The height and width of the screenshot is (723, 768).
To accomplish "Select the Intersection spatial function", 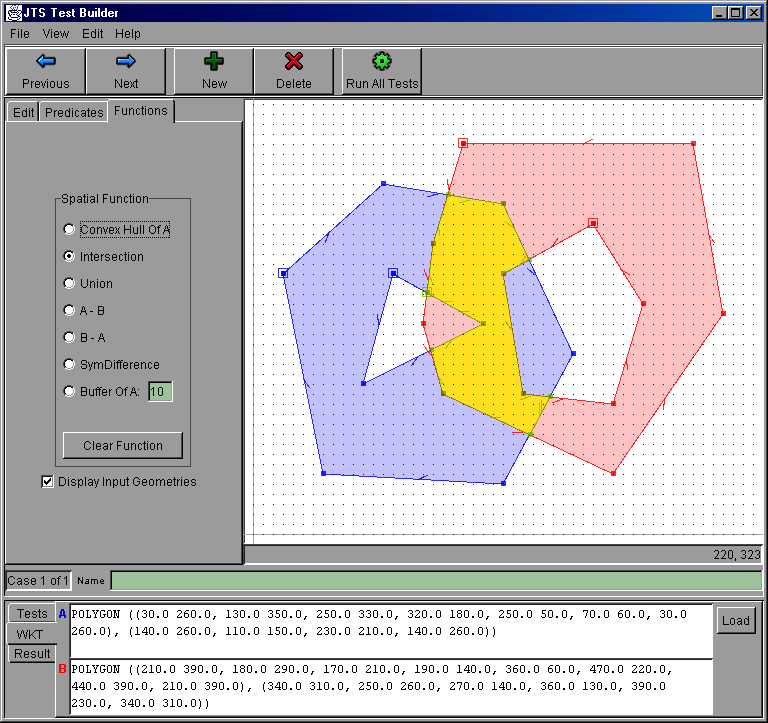I will pos(69,256).
